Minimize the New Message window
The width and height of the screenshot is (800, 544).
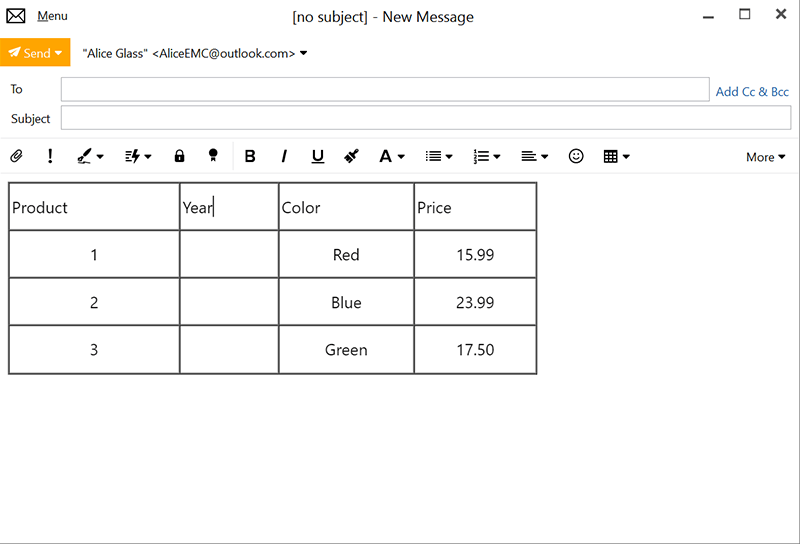pos(708,16)
